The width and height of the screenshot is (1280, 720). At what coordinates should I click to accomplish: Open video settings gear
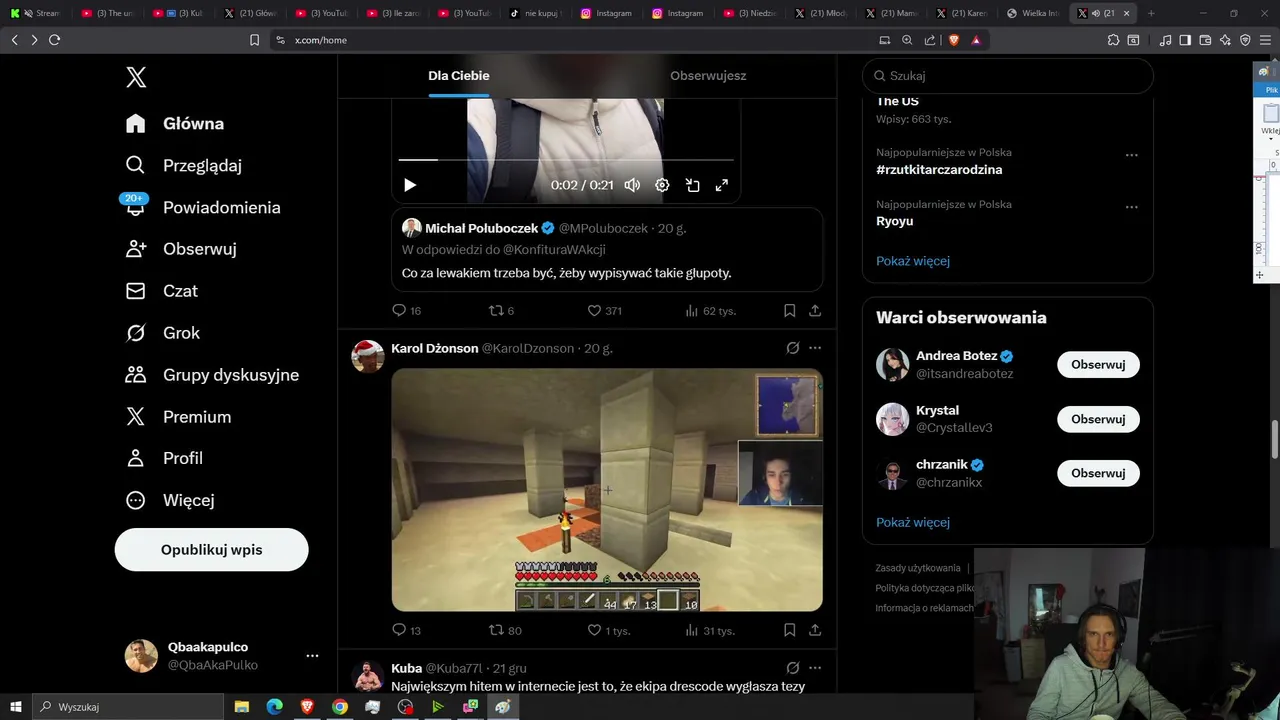(x=662, y=185)
